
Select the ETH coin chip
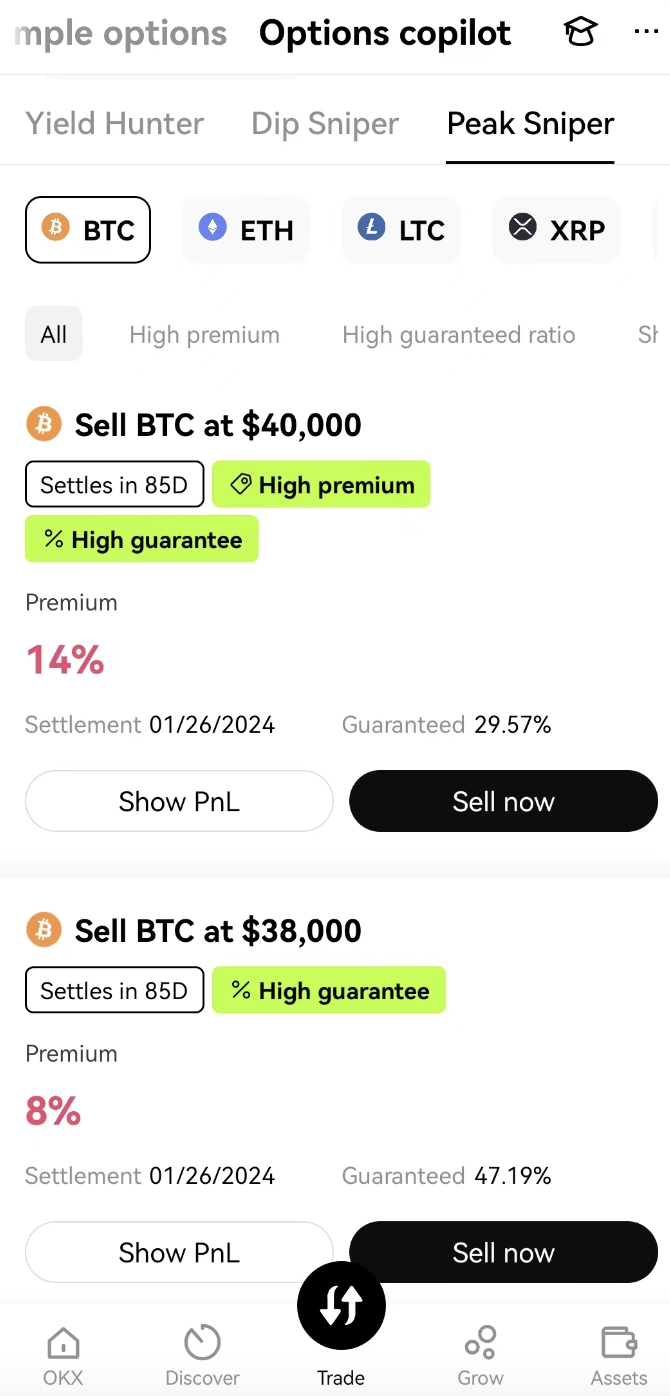click(x=246, y=230)
